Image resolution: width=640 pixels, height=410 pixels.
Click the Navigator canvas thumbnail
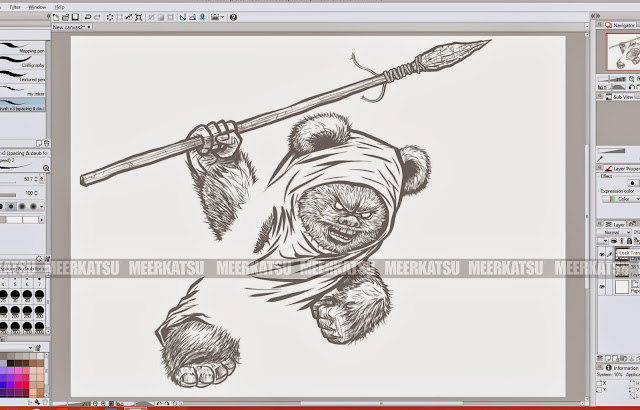pyautogui.click(x=623, y=52)
